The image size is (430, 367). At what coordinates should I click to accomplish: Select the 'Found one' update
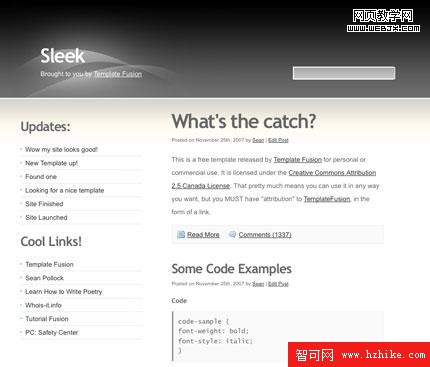pos(41,177)
